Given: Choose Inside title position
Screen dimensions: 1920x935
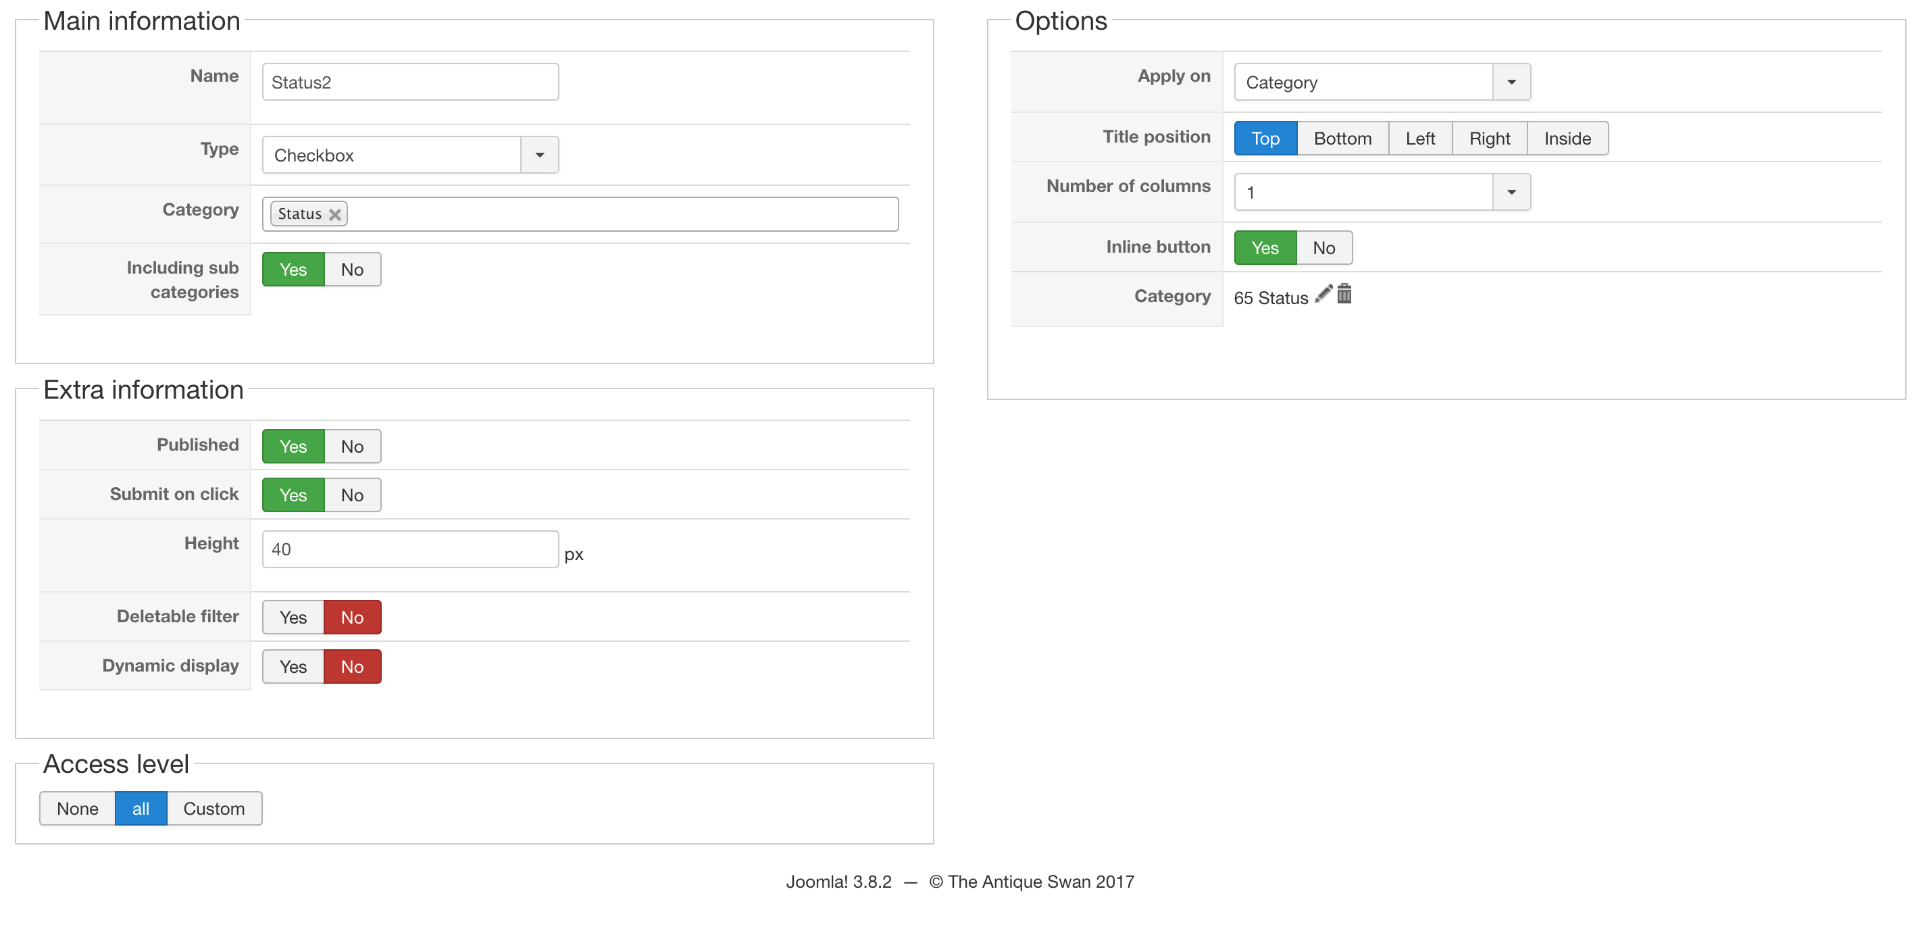Looking at the screenshot, I should 1567,139.
